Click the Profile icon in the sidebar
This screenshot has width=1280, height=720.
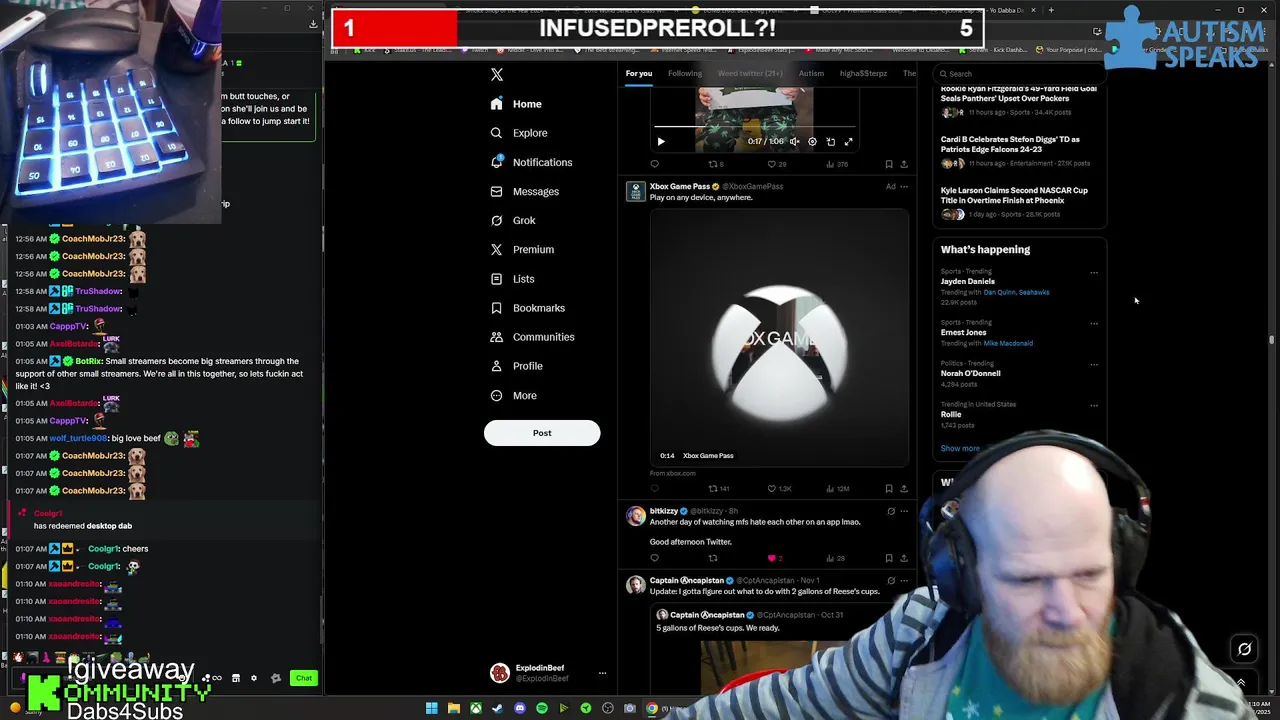tap(497, 366)
